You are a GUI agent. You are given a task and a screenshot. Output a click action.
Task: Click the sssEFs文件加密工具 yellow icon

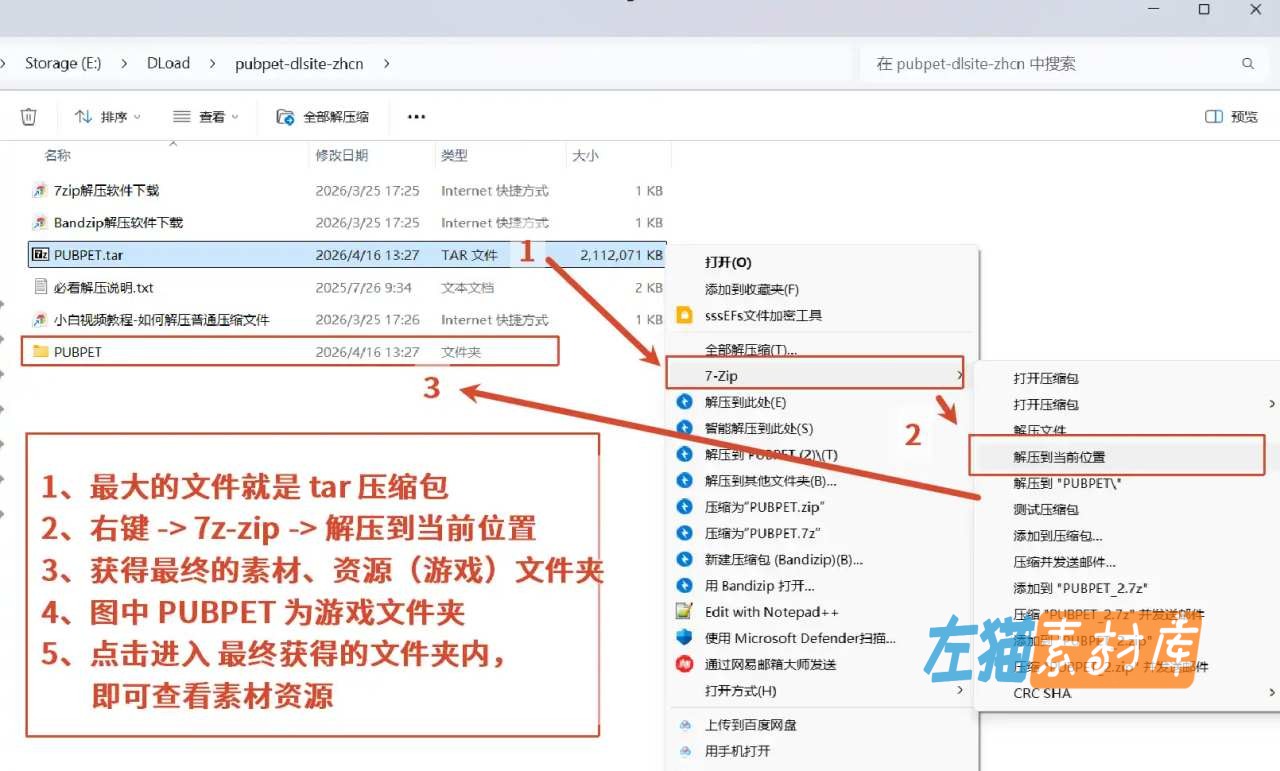[684, 315]
